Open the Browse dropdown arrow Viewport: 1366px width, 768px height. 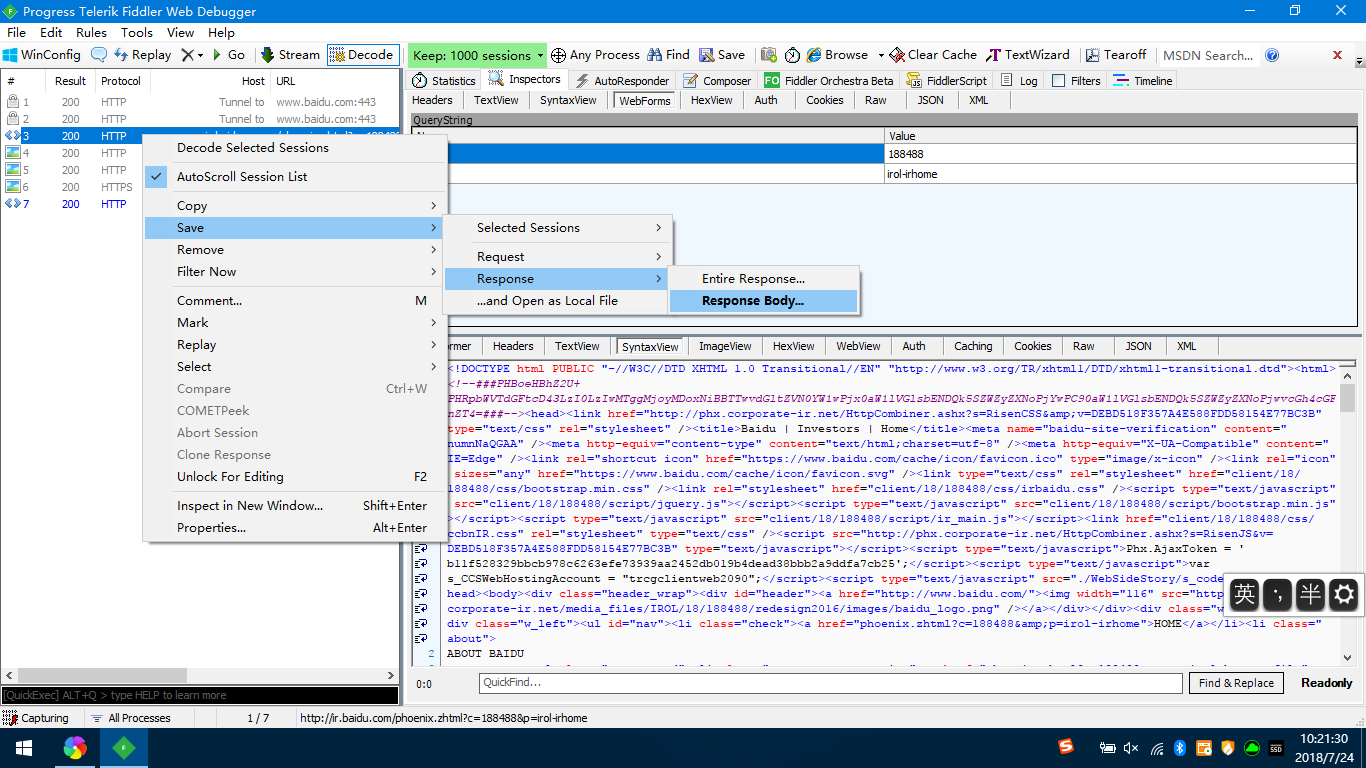tap(881, 55)
